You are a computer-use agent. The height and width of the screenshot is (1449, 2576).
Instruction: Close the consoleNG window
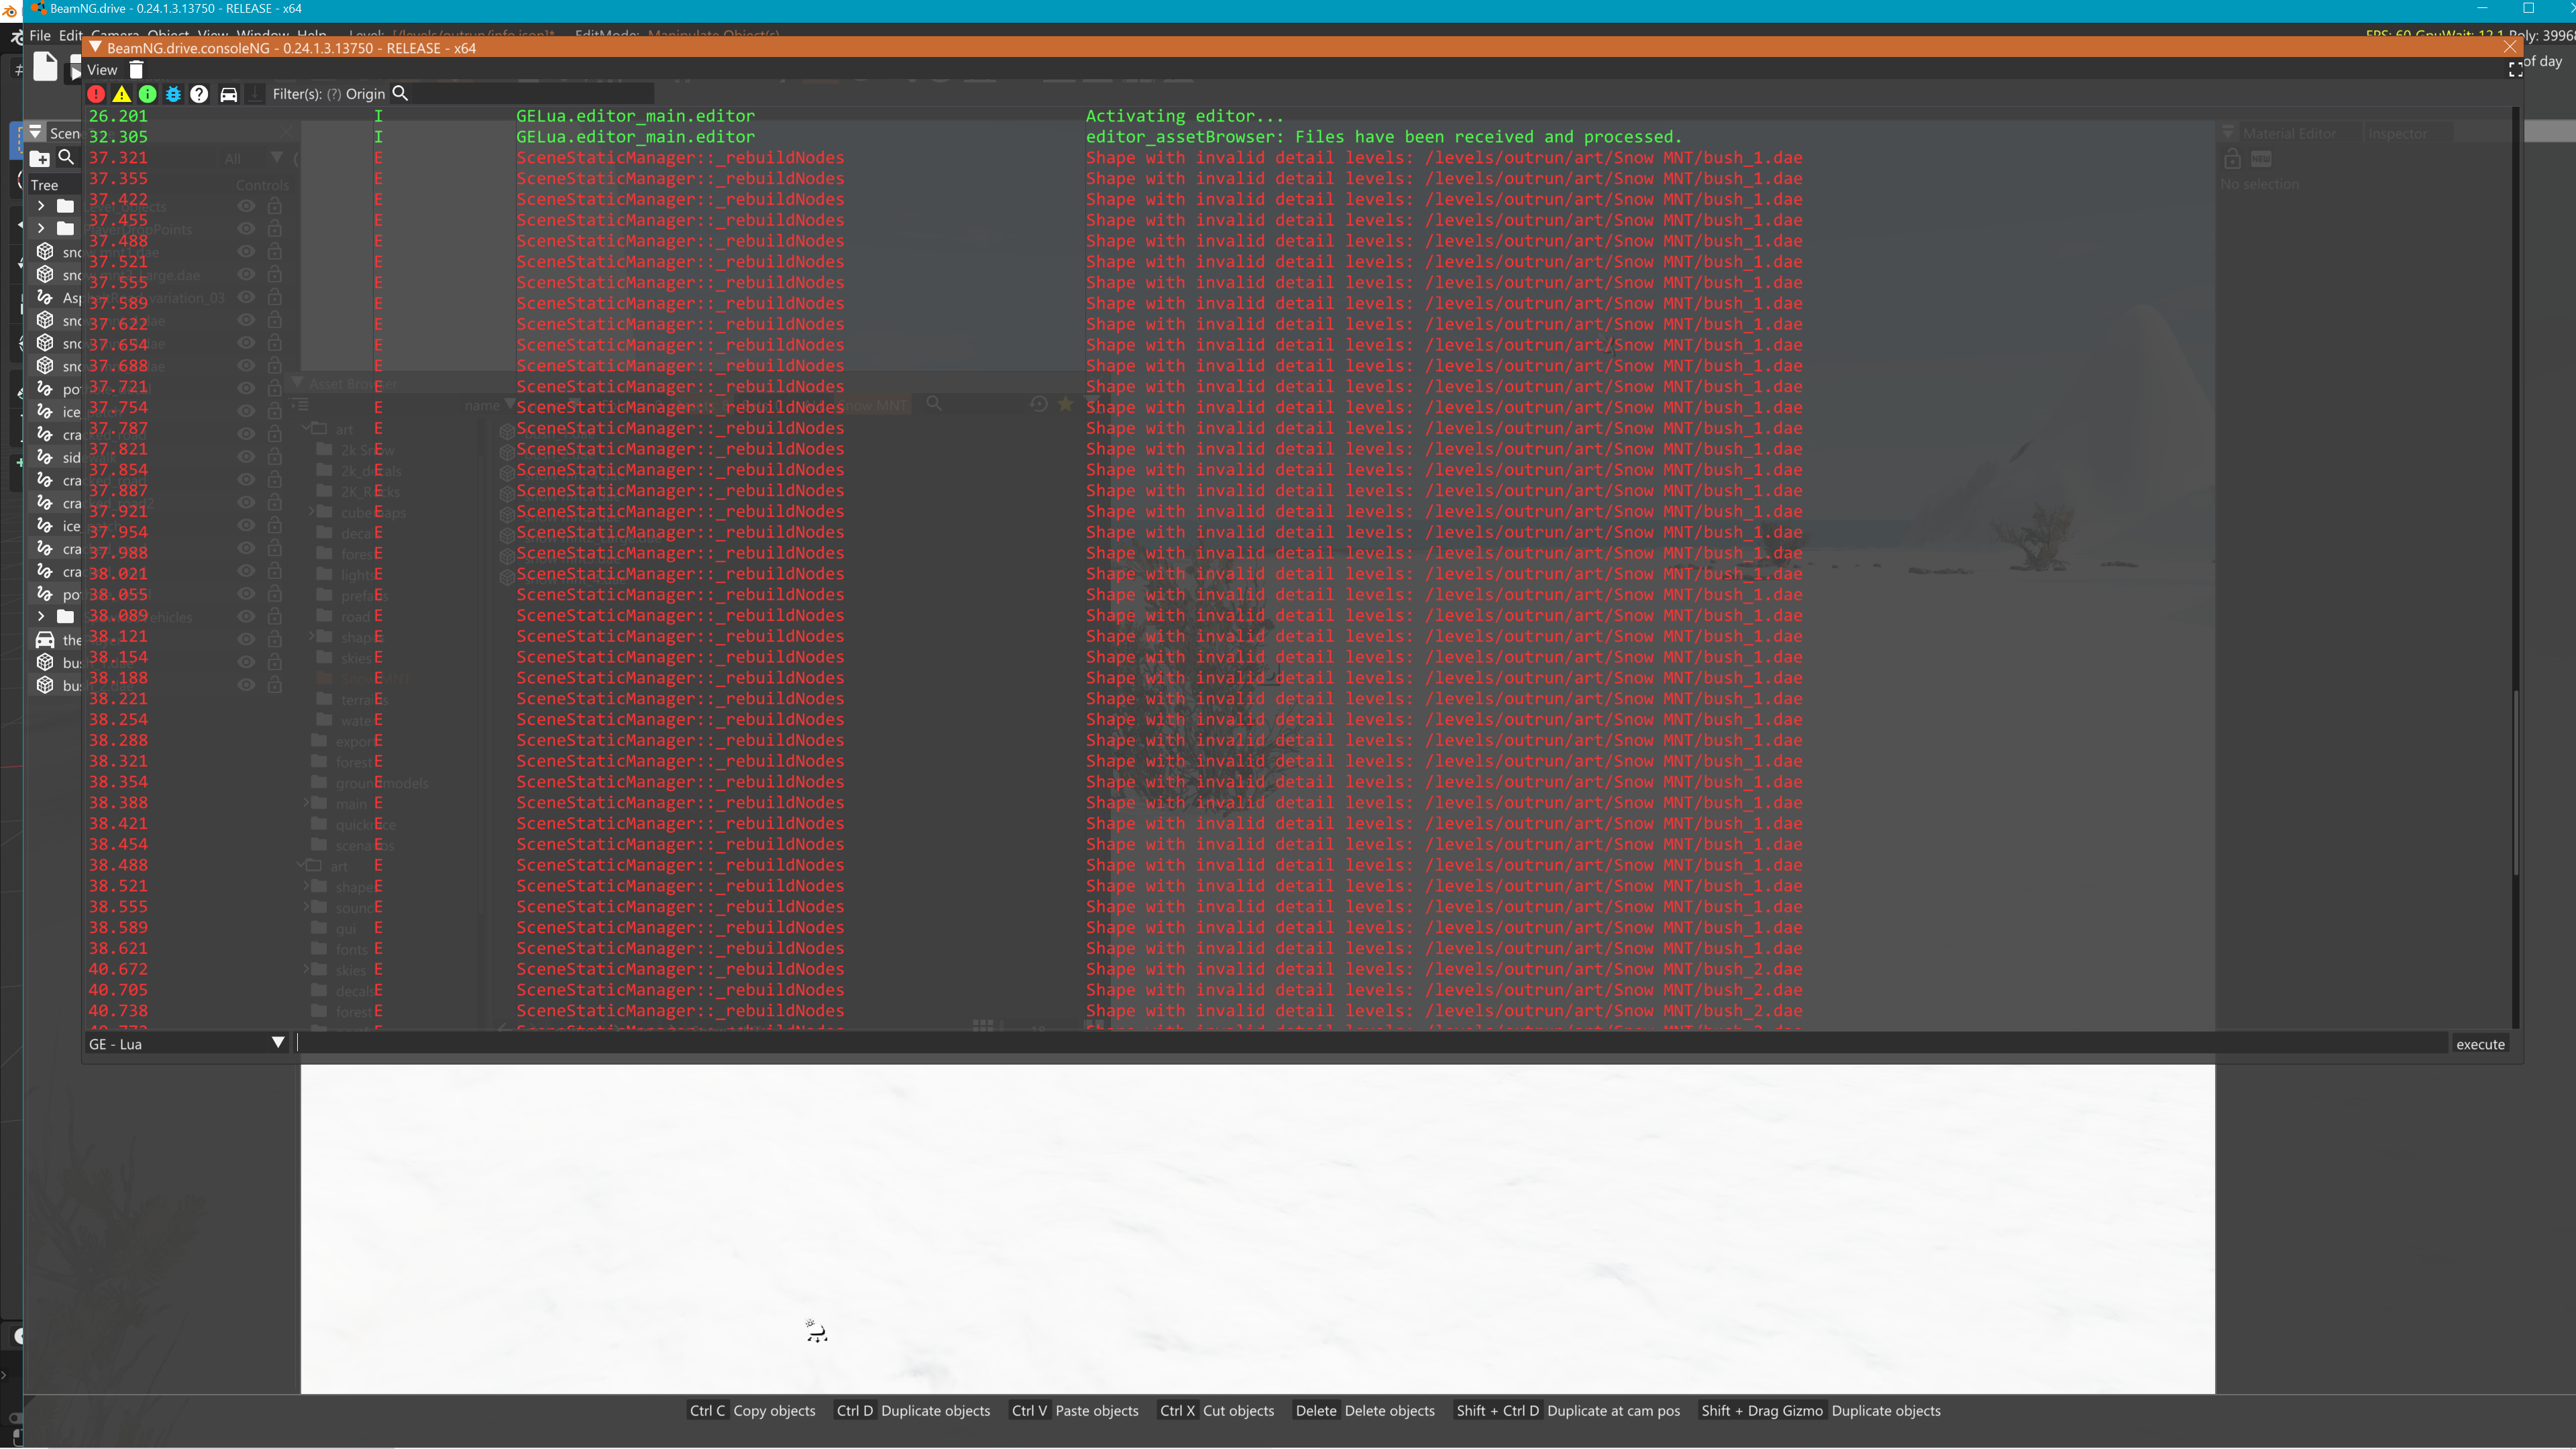pyautogui.click(x=2510, y=47)
